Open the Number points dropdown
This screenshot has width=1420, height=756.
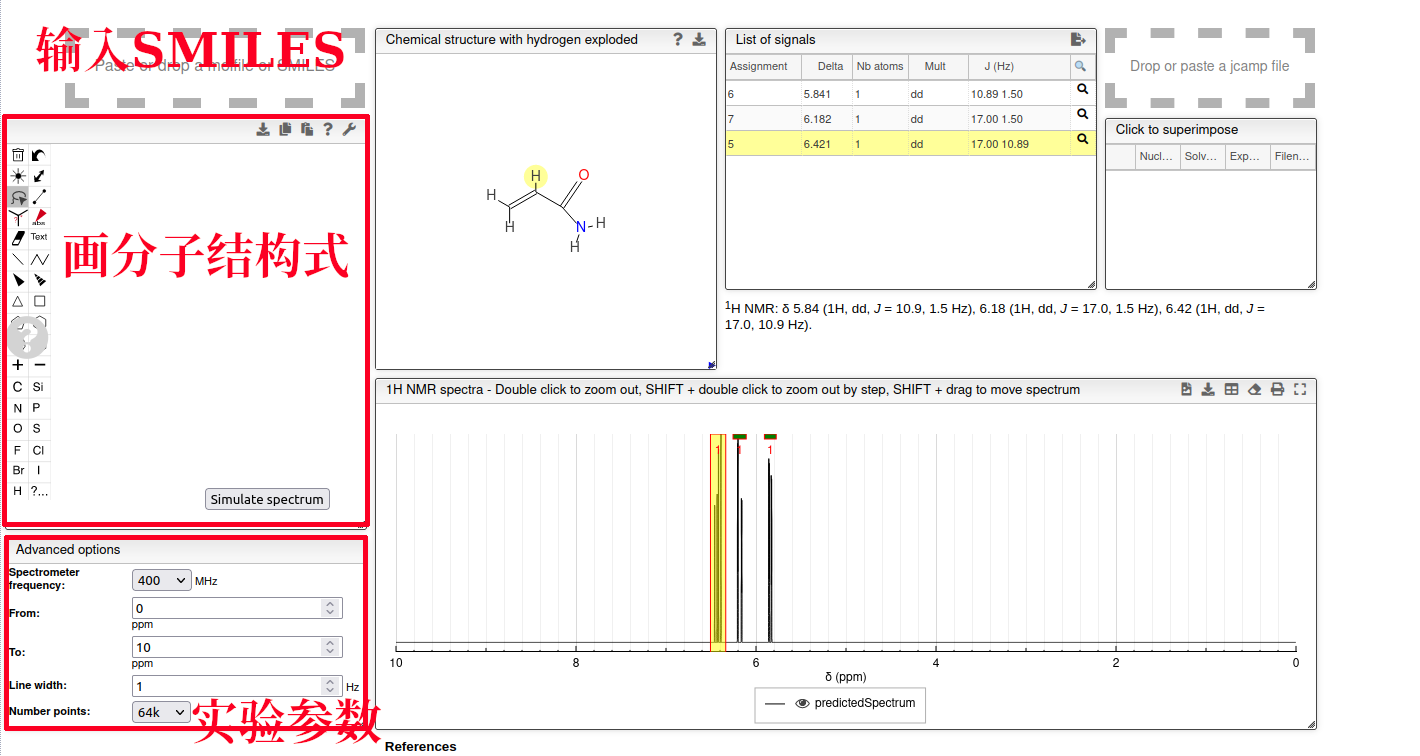pos(161,712)
